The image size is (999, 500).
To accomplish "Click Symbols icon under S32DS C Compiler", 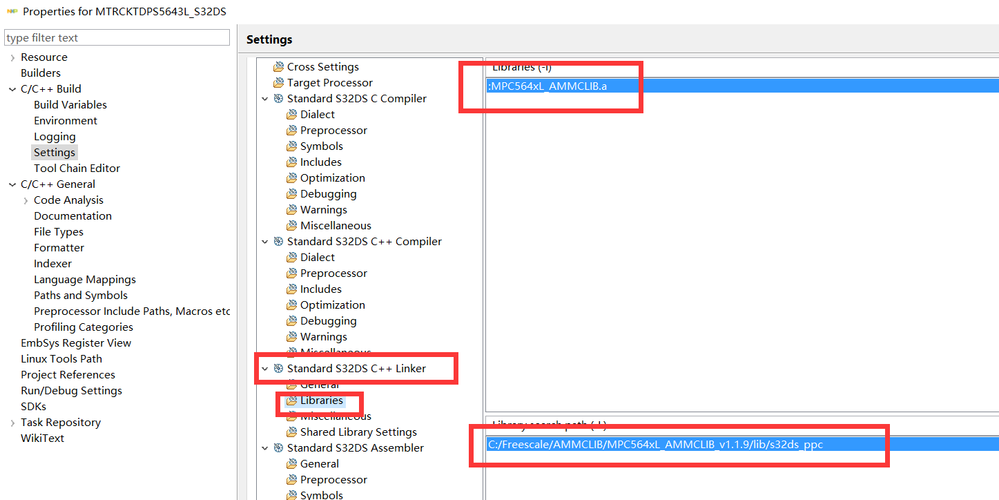I will pyautogui.click(x=291, y=146).
